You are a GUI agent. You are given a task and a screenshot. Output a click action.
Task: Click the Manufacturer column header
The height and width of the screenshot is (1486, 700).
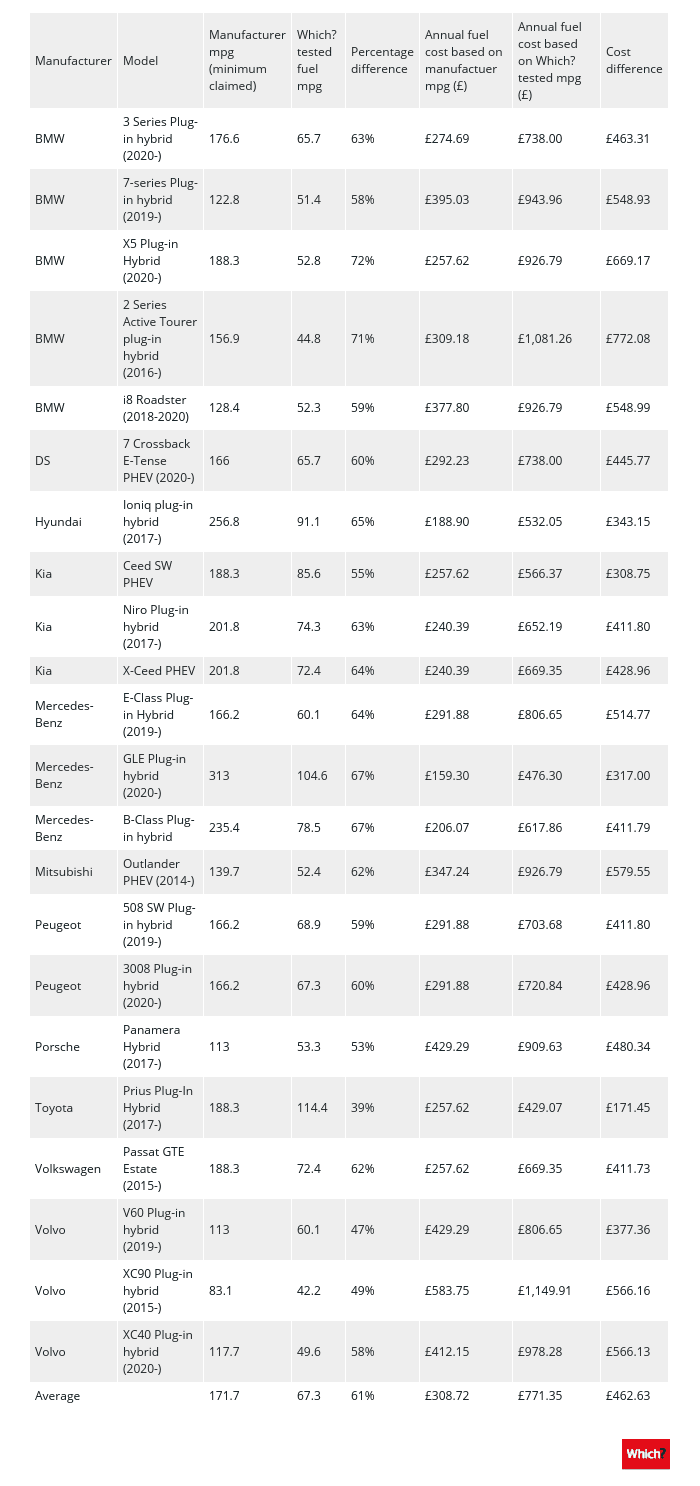pyautogui.click(x=73, y=60)
